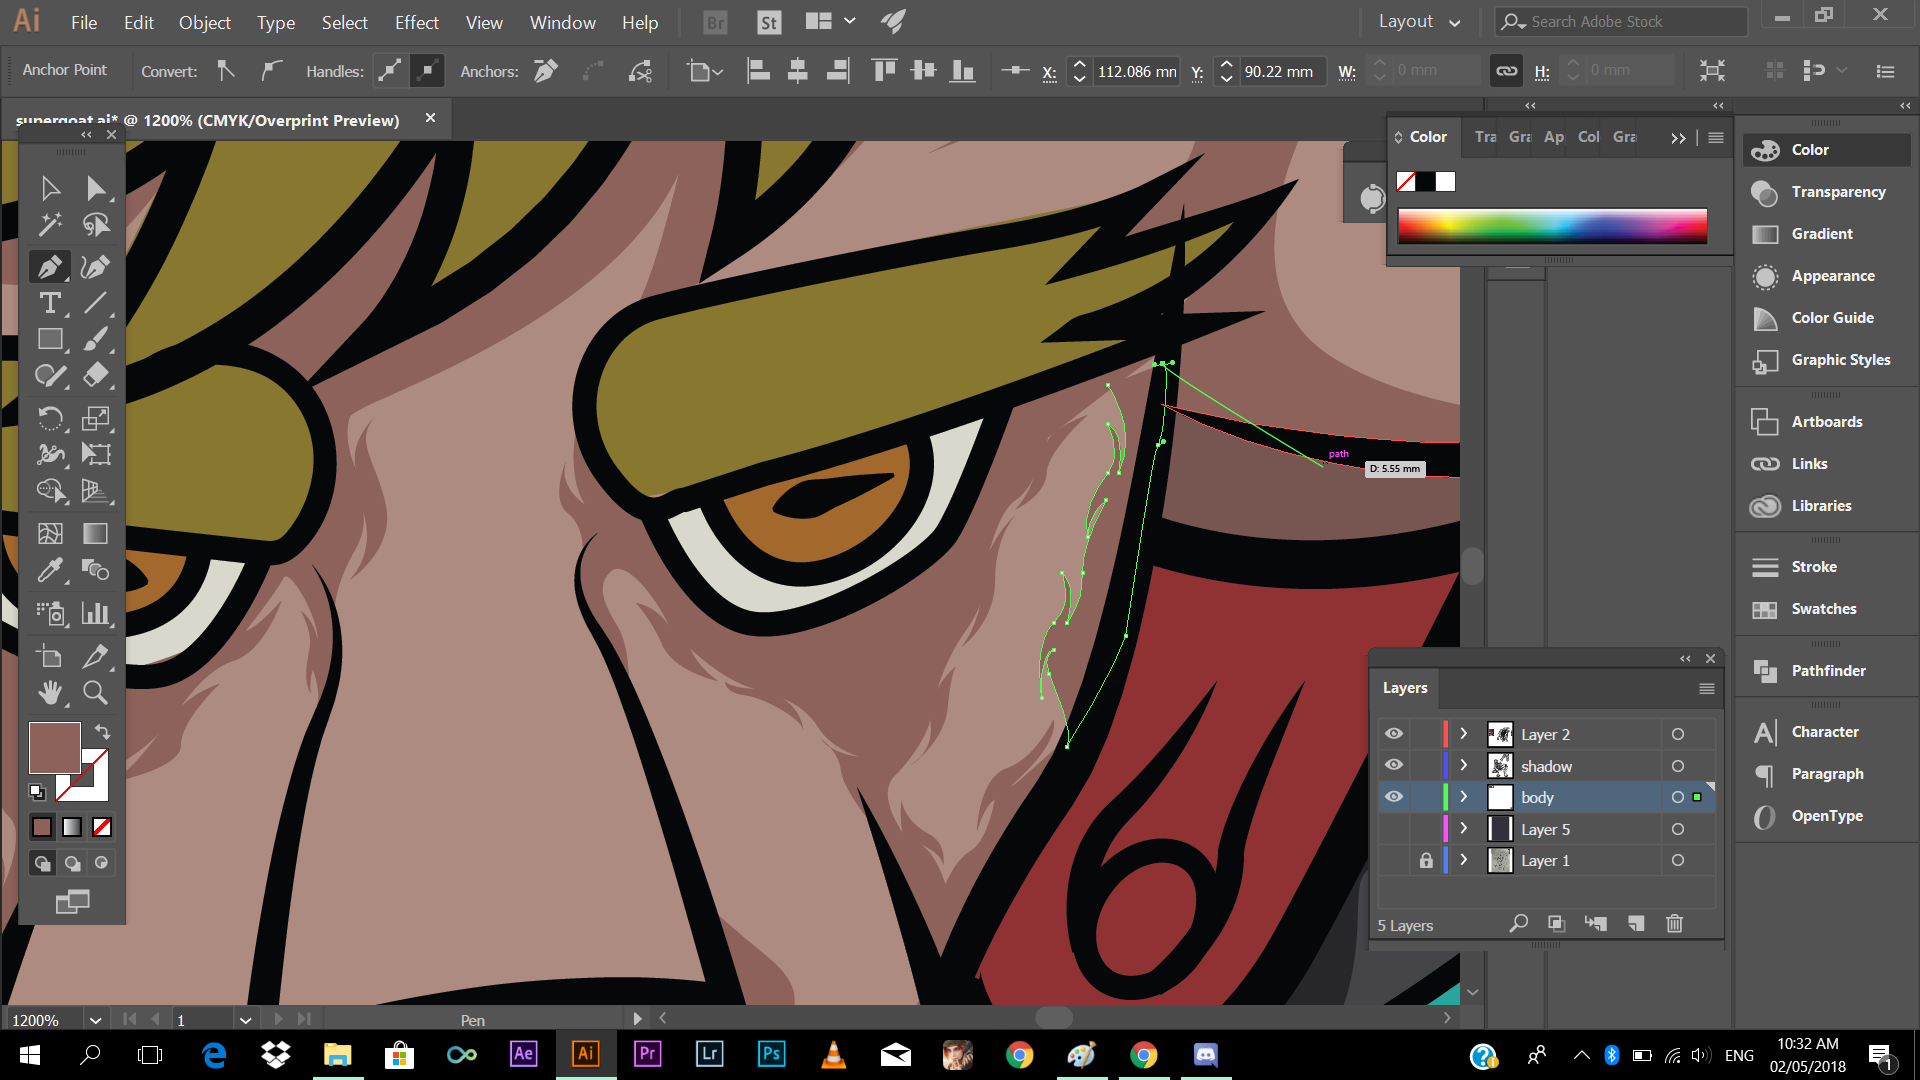This screenshot has height=1080, width=1920.
Task: Toggle visibility of Layer 2
Action: coord(1393,734)
